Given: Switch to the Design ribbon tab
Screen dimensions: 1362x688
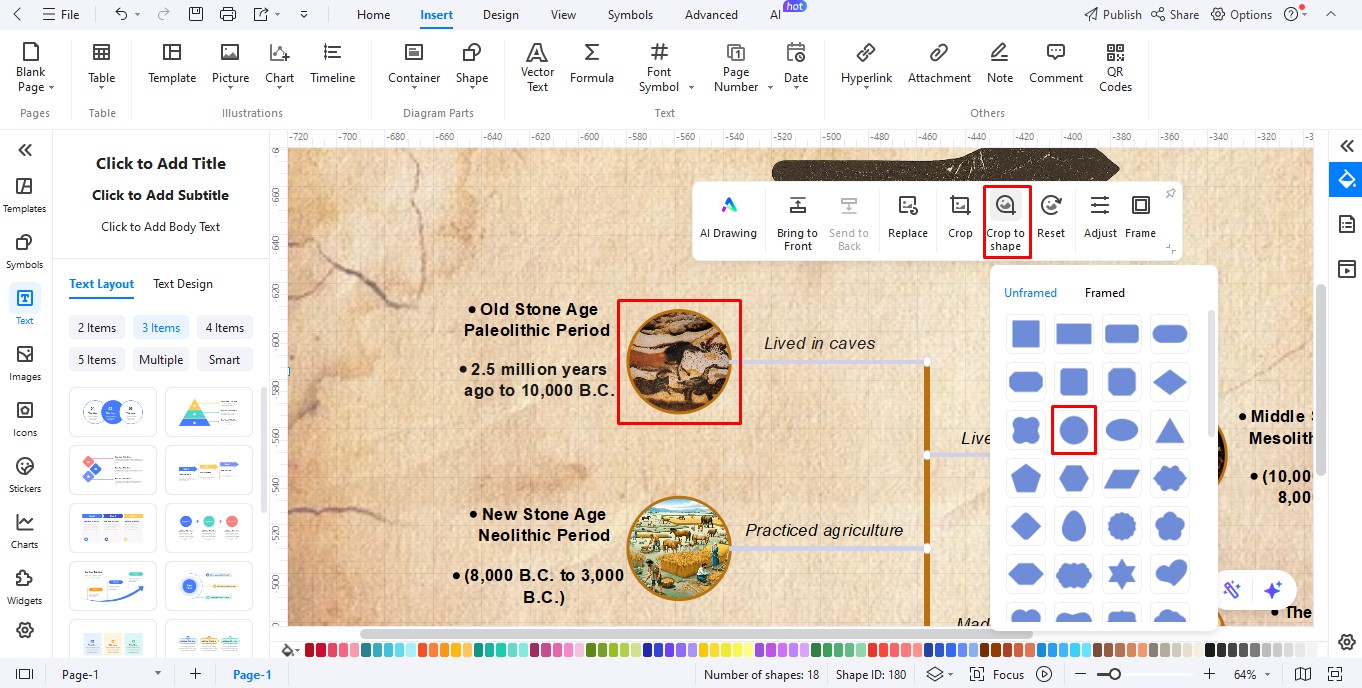Looking at the screenshot, I should pos(500,14).
